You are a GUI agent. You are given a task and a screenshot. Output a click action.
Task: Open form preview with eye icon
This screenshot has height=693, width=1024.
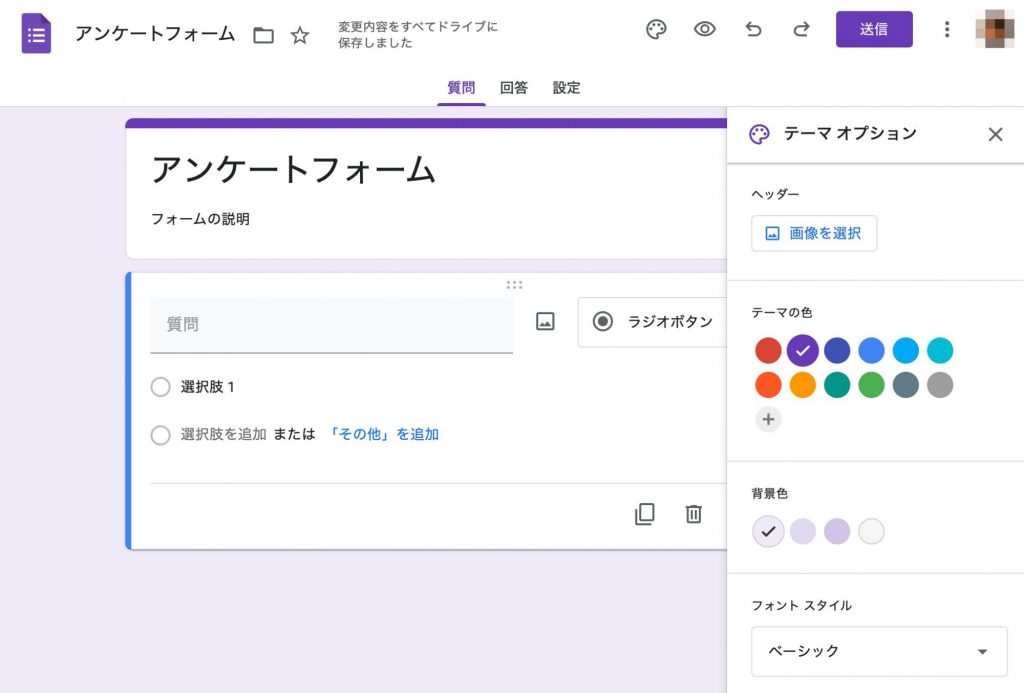(705, 30)
